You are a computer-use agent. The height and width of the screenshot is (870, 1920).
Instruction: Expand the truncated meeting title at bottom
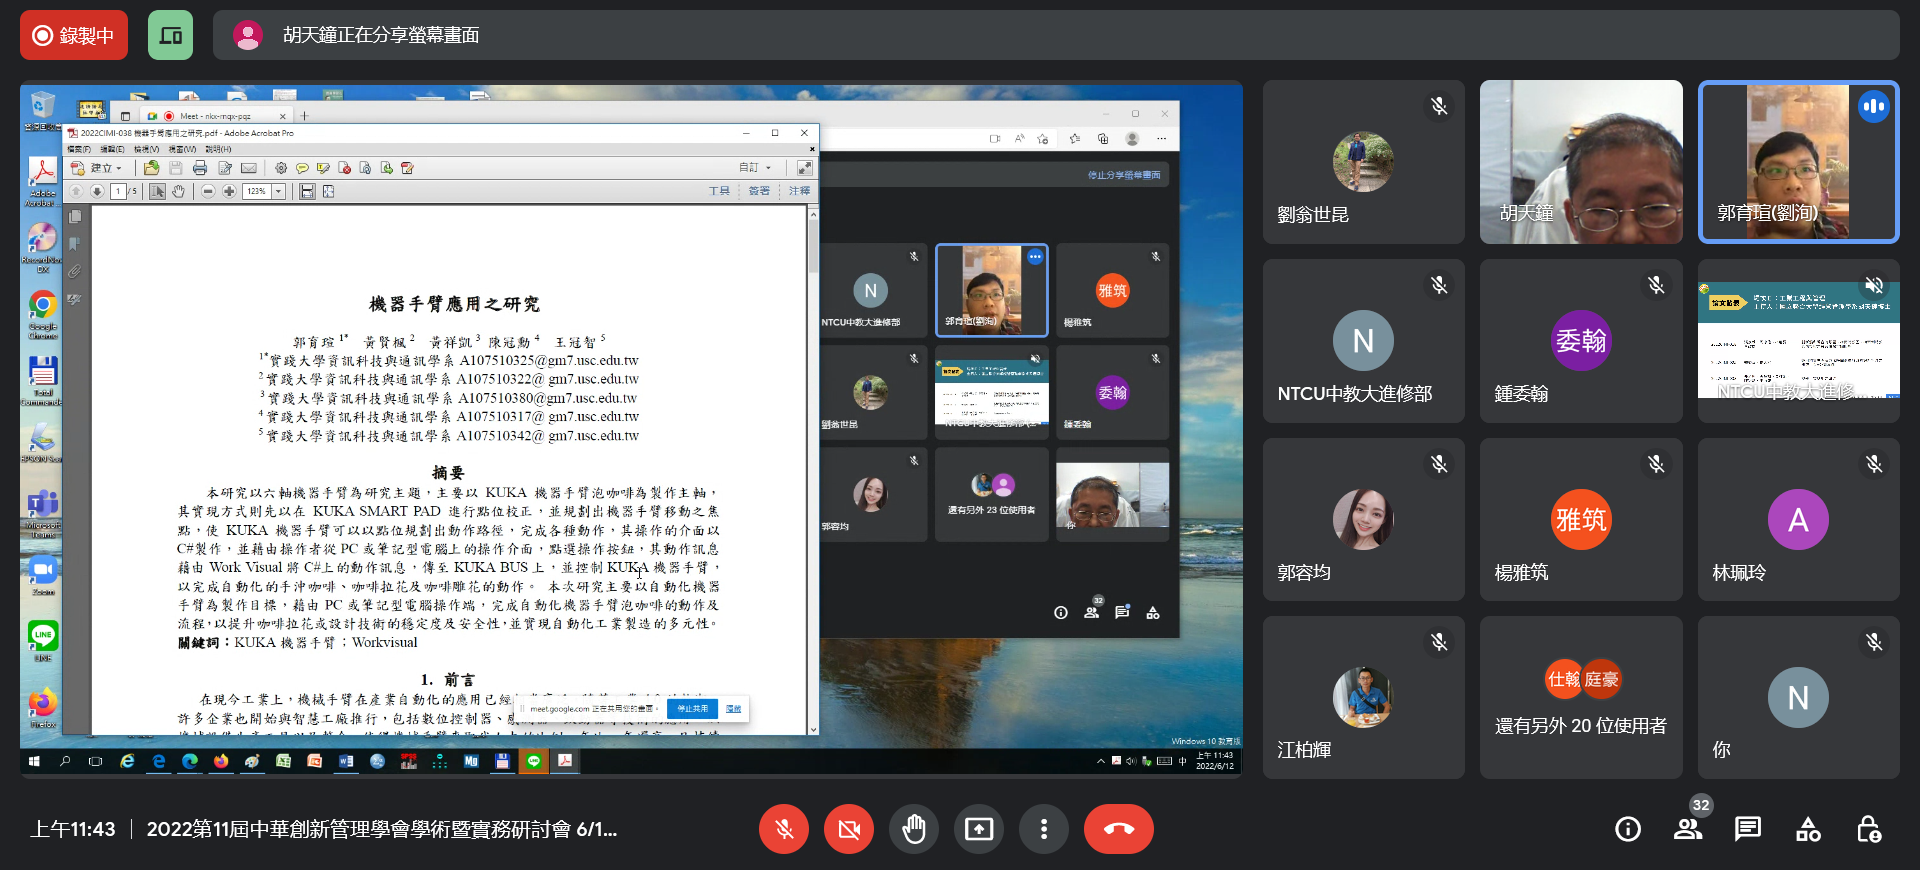381,829
